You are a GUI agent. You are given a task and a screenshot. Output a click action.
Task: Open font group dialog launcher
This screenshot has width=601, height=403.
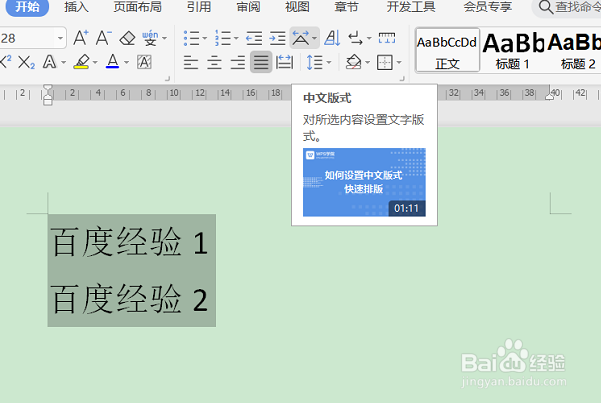click(x=167, y=79)
